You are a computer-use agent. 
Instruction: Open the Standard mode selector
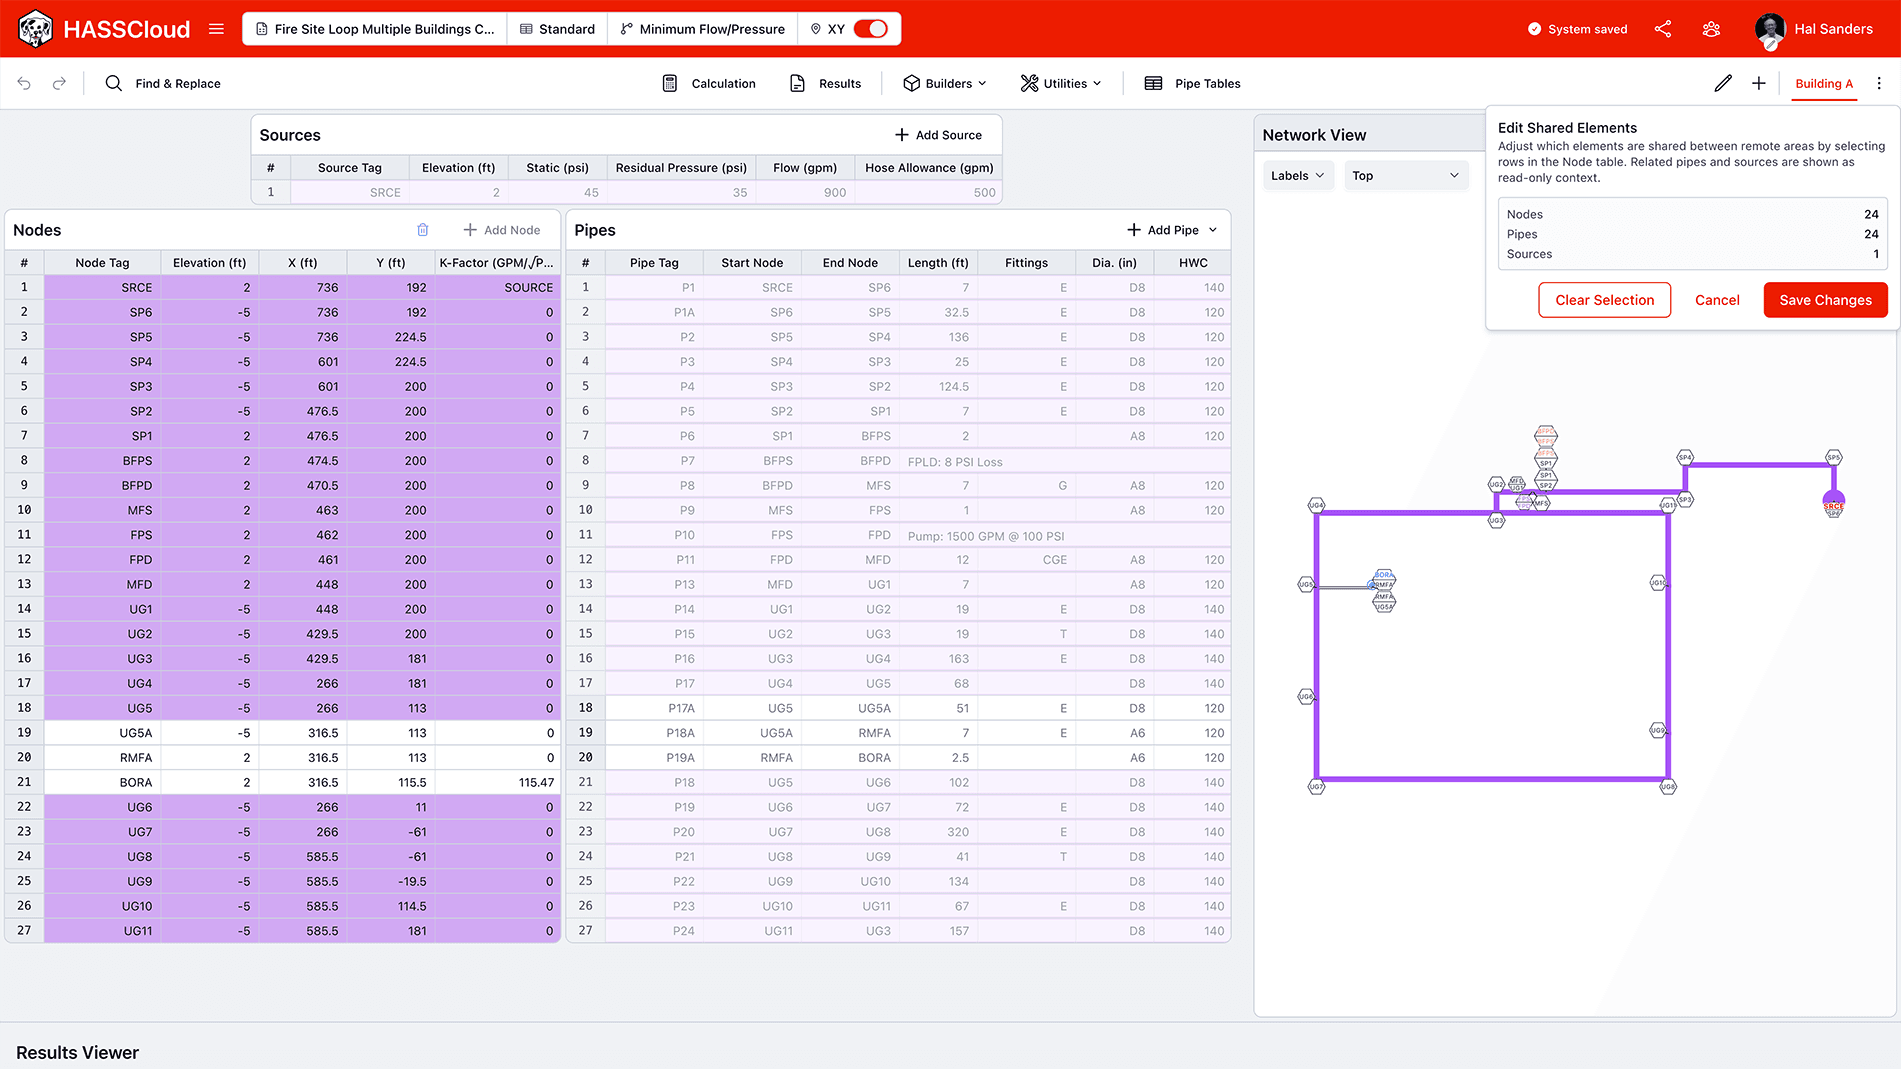coord(557,29)
